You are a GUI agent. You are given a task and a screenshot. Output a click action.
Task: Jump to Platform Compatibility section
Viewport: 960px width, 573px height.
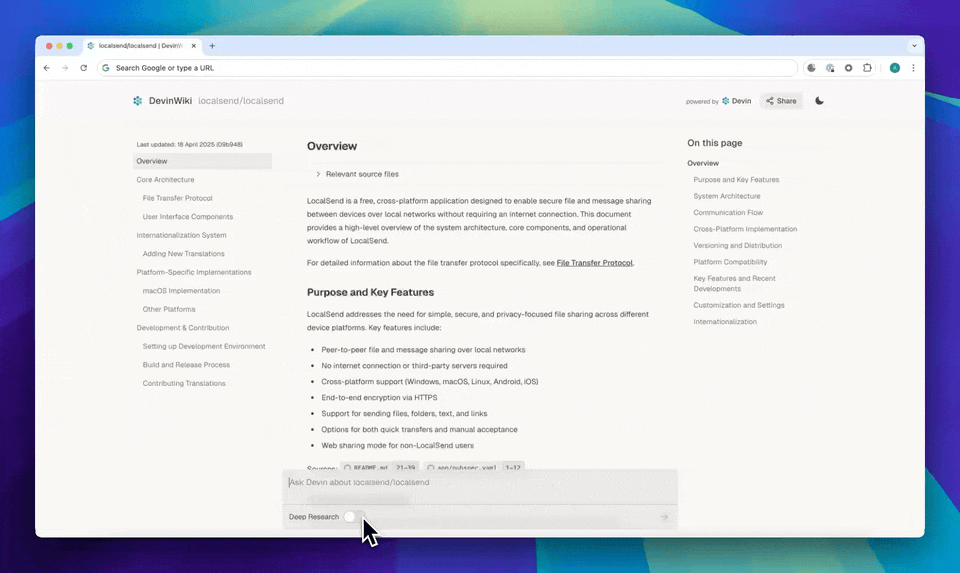tap(730, 262)
